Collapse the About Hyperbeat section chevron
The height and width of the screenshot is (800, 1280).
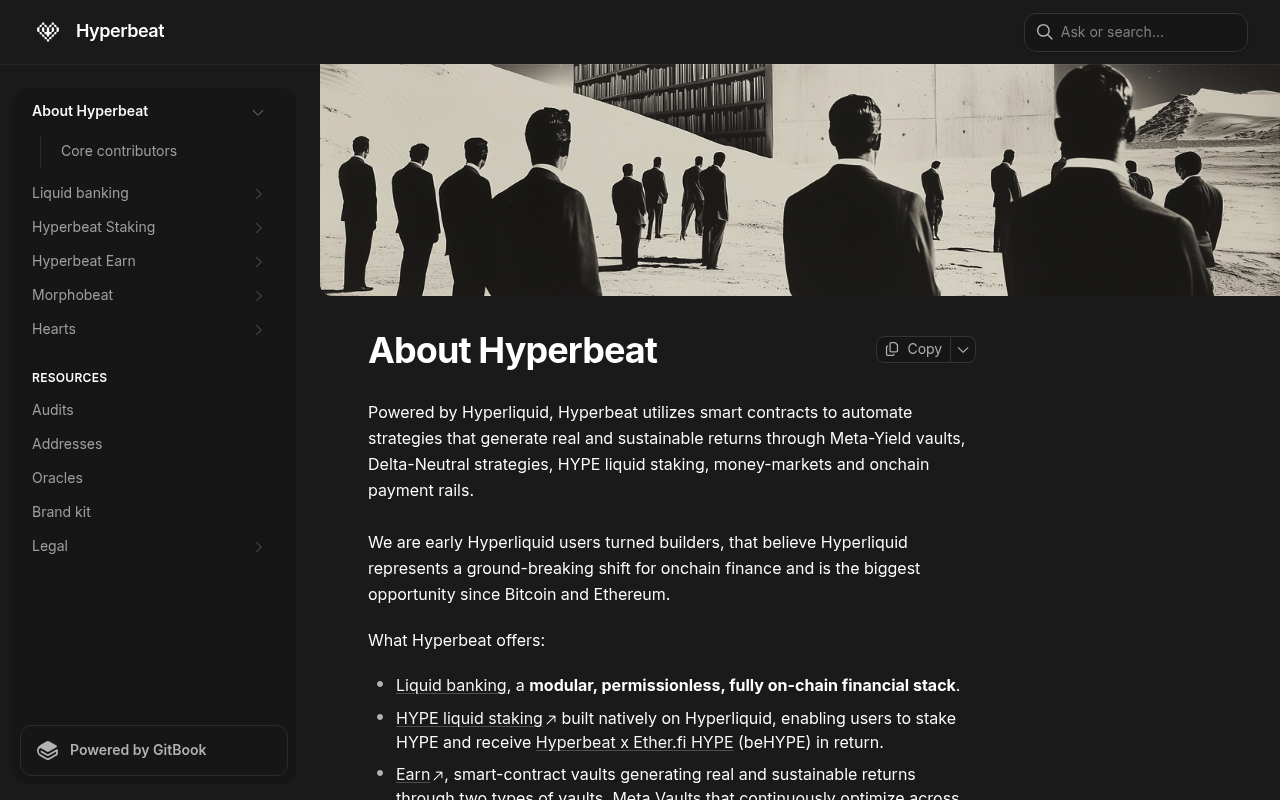(x=258, y=112)
